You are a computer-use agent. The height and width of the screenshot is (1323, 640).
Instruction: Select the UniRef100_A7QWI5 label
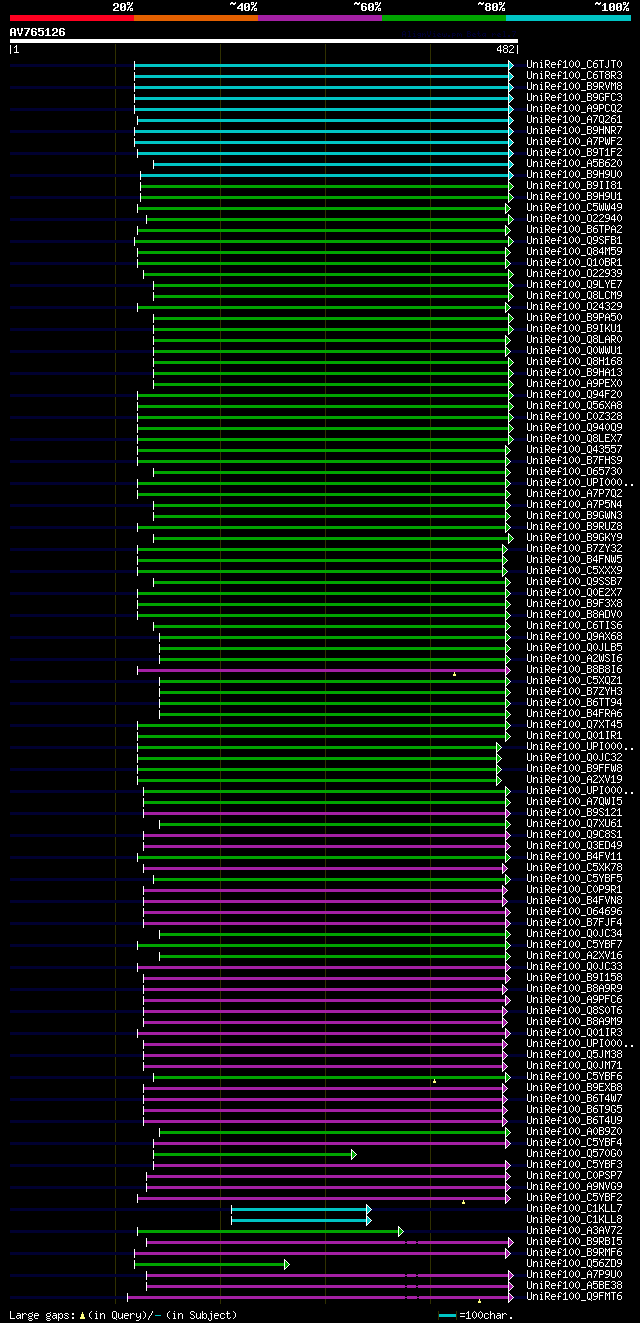[x=575, y=802]
